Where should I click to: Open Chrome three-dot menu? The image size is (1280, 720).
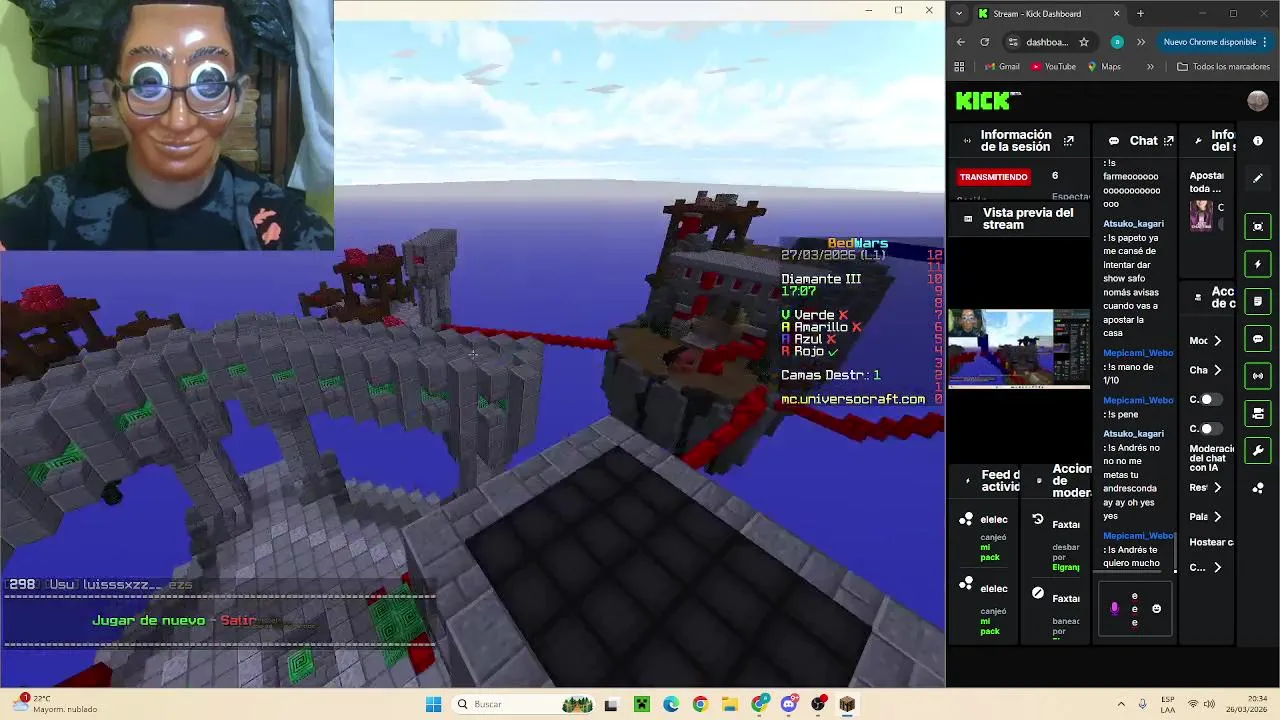1267,42
